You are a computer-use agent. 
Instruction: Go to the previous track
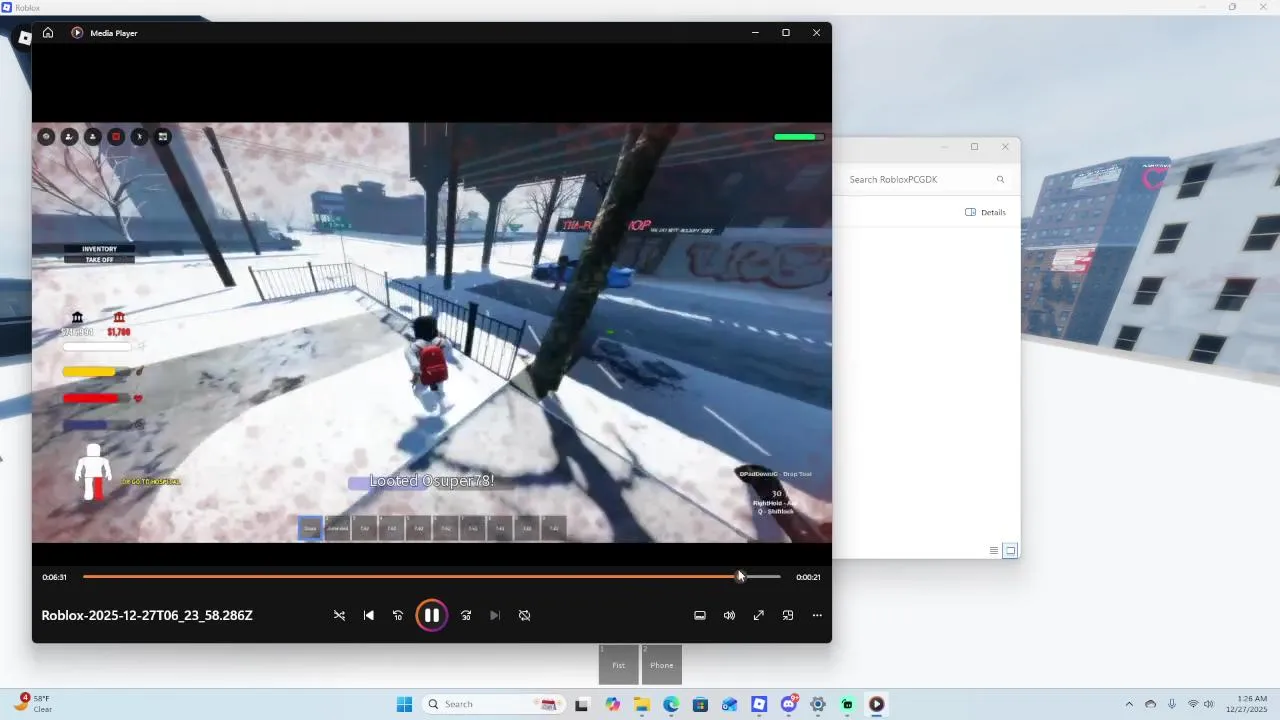tap(369, 615)
